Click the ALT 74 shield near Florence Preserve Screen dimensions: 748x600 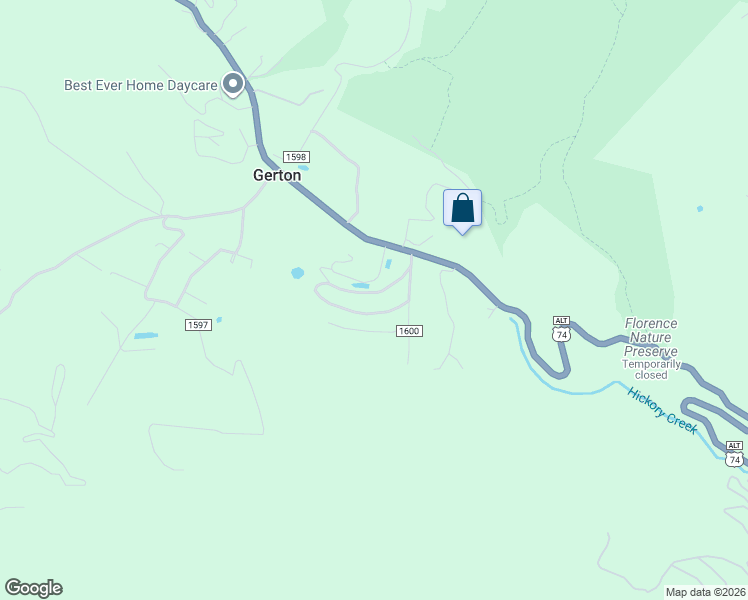pos(561,329)
